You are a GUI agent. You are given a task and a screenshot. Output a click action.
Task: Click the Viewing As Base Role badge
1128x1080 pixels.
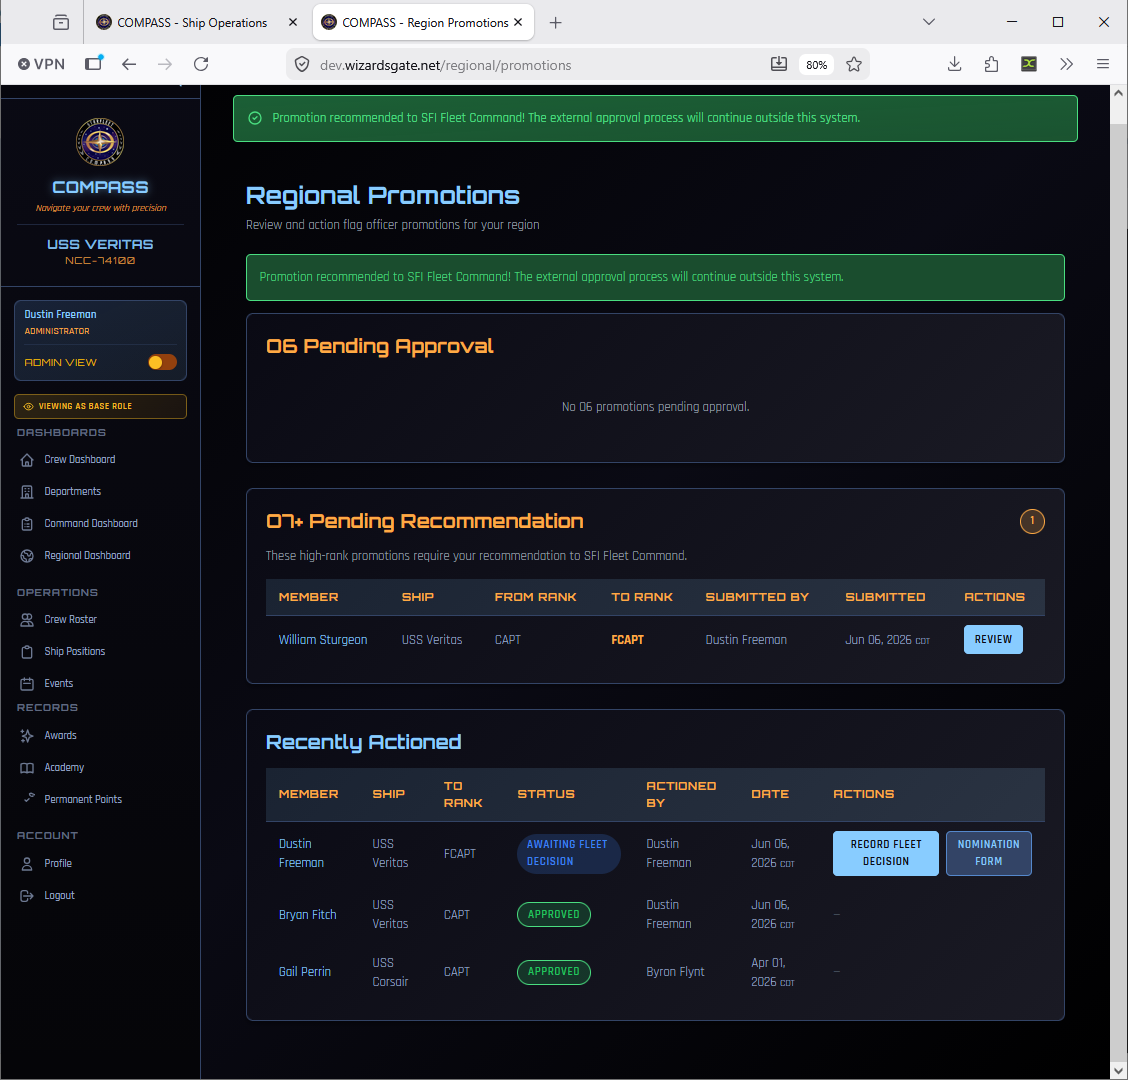point(100,407)
